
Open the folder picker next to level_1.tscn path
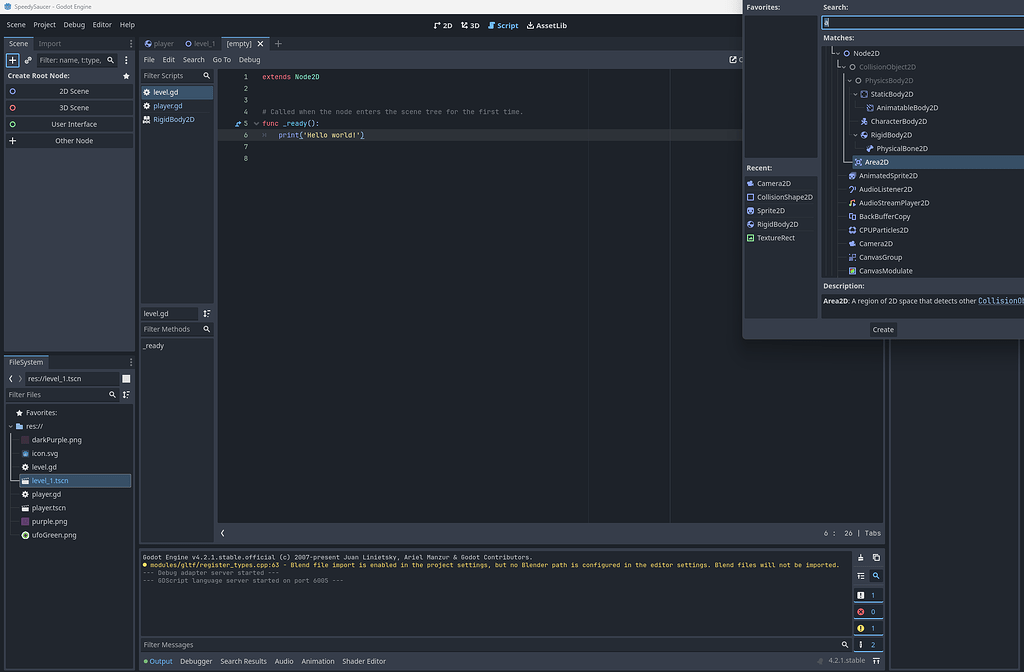pos(126,378)
